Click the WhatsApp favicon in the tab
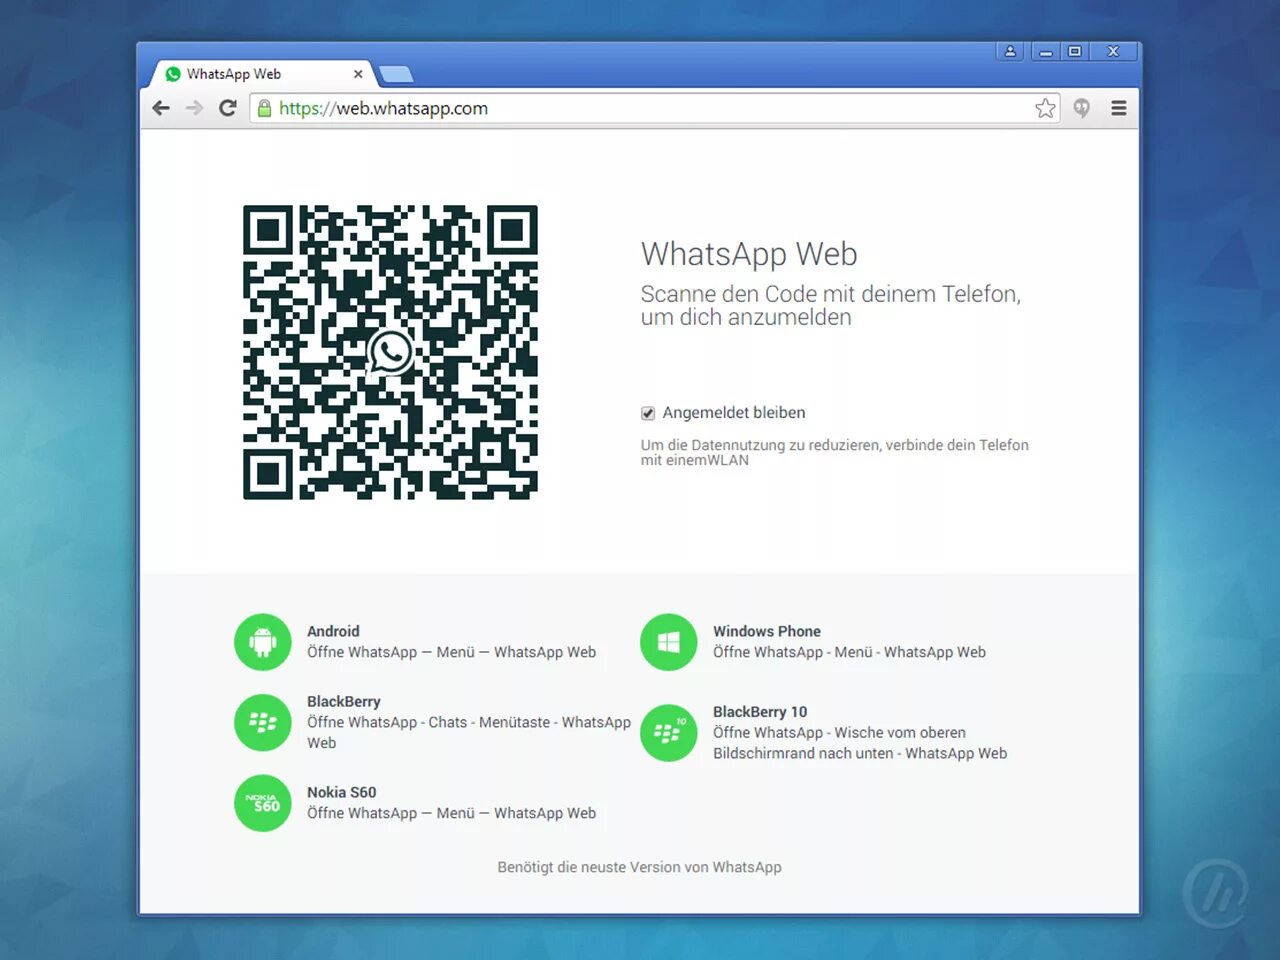 click(x=173, y=74)
